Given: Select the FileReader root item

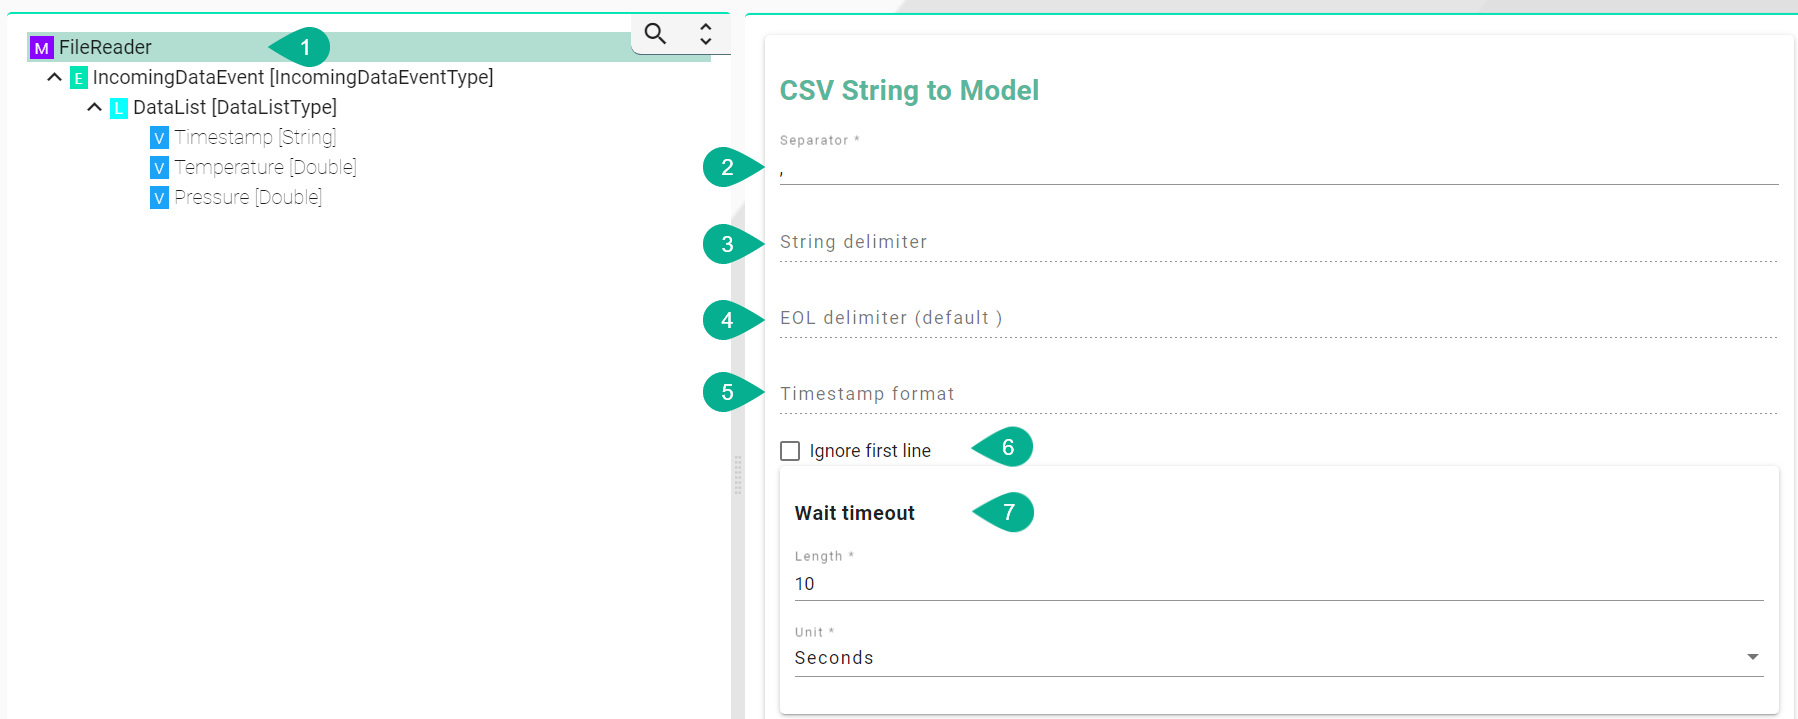Looking at the screenshot, I should point(105,47).
